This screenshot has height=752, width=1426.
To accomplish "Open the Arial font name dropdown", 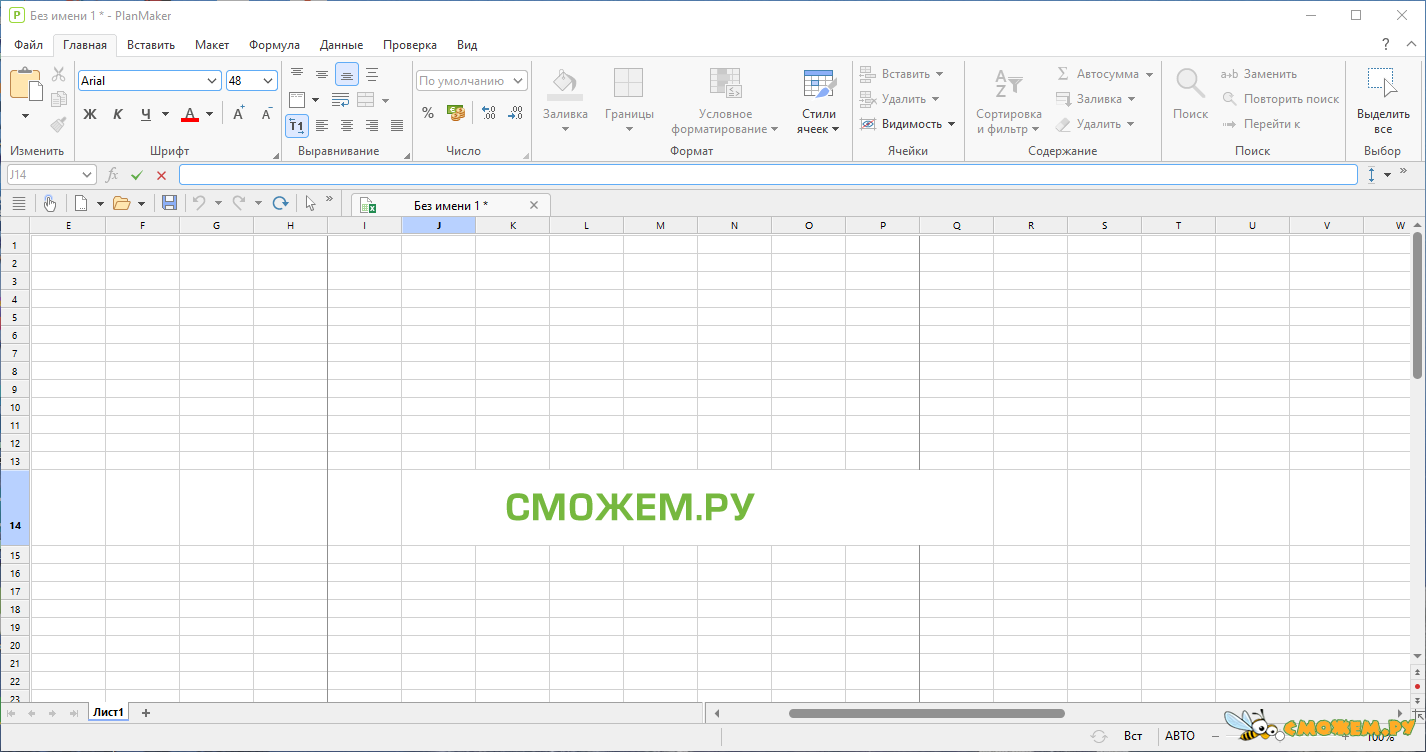I will click(x=212, y=81).
